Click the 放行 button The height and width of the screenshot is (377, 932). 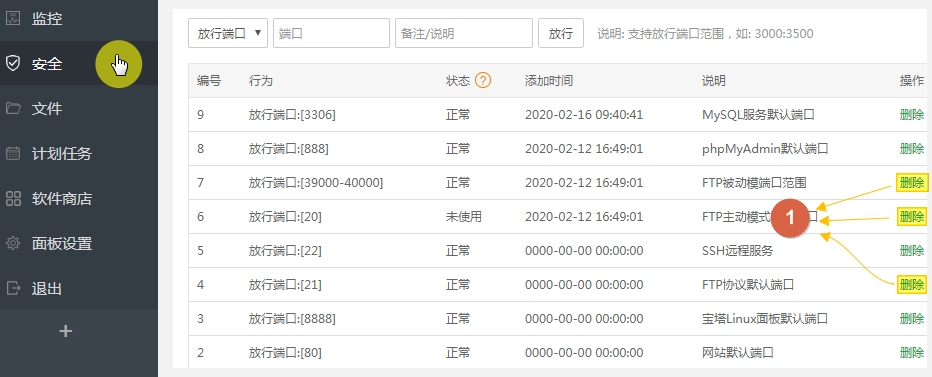[561, 33]
